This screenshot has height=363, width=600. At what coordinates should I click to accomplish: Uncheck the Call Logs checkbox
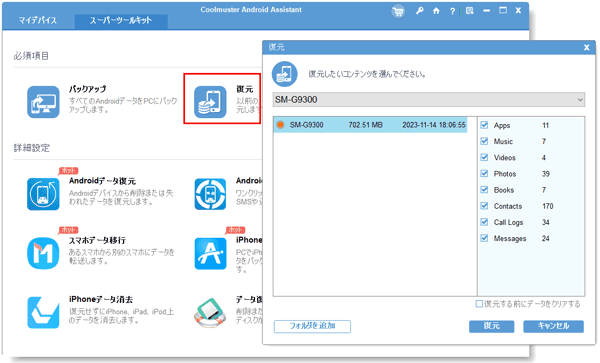point(484,222)
